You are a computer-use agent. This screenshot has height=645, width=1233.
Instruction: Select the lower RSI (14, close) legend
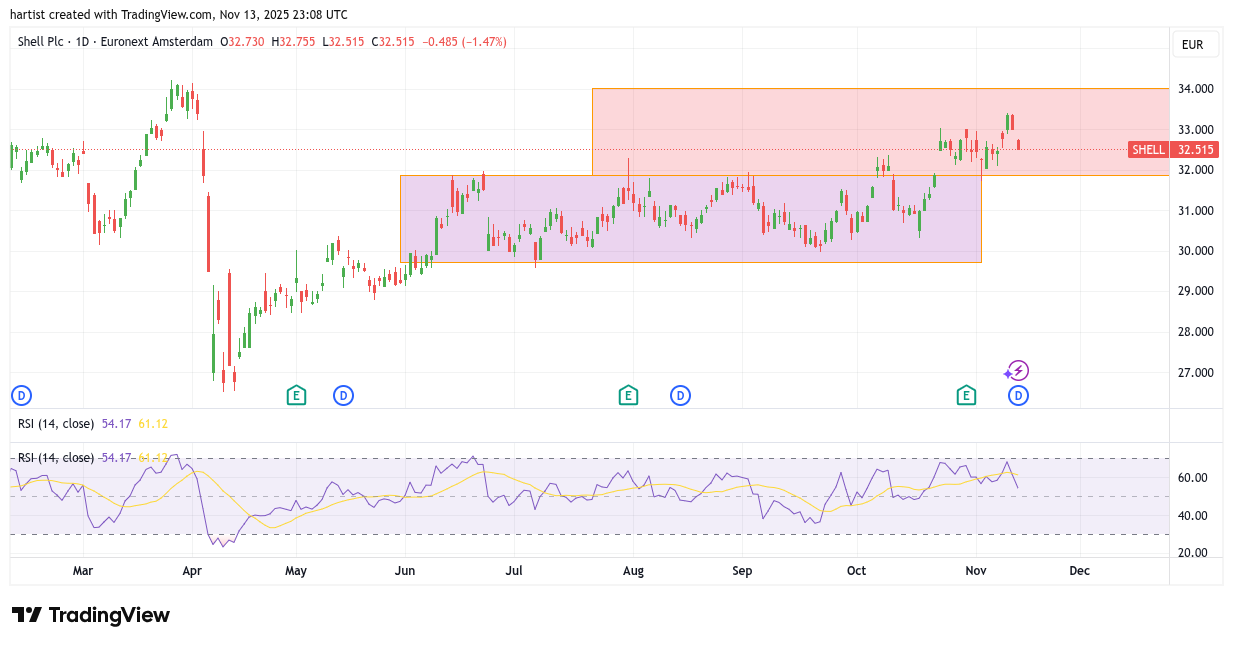[x=56, y=458]
